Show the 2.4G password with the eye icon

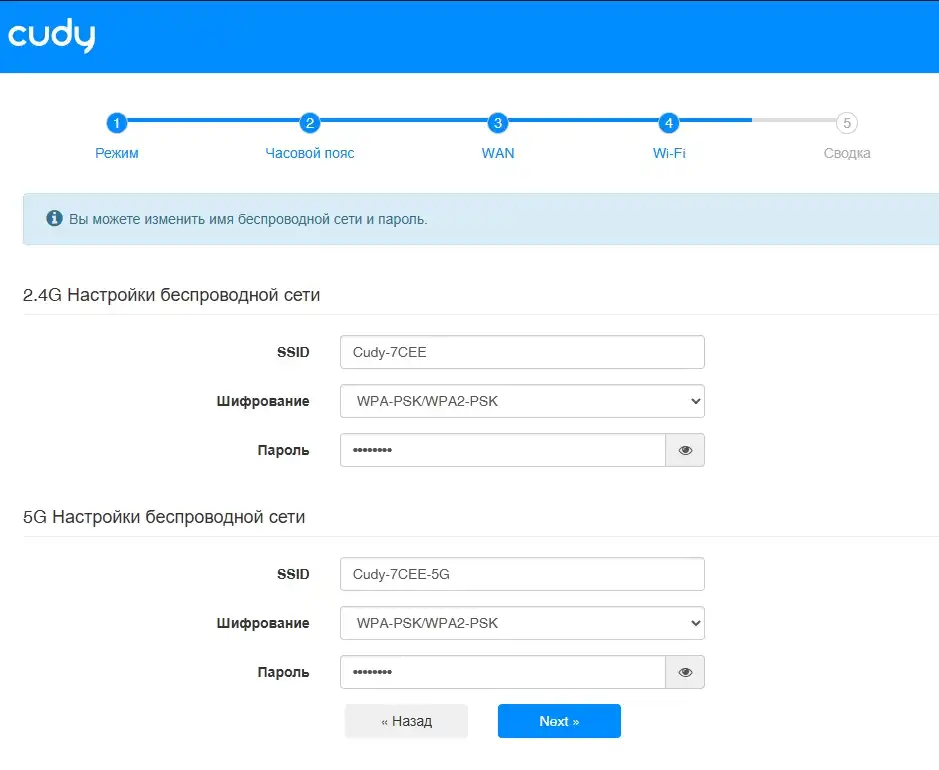[685, 450]
